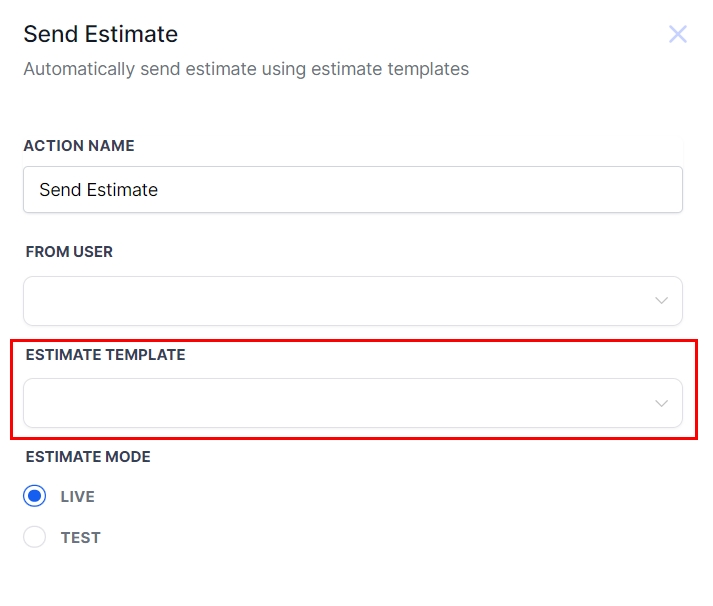
Task: Select the LIVE radio button circle
Action: click(35, 496)
